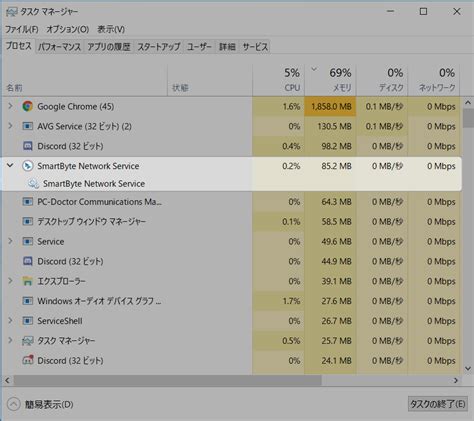This screenshot has height=421, width=474.
Task: Sort by the メモリ column header
Action: point(330,79)
